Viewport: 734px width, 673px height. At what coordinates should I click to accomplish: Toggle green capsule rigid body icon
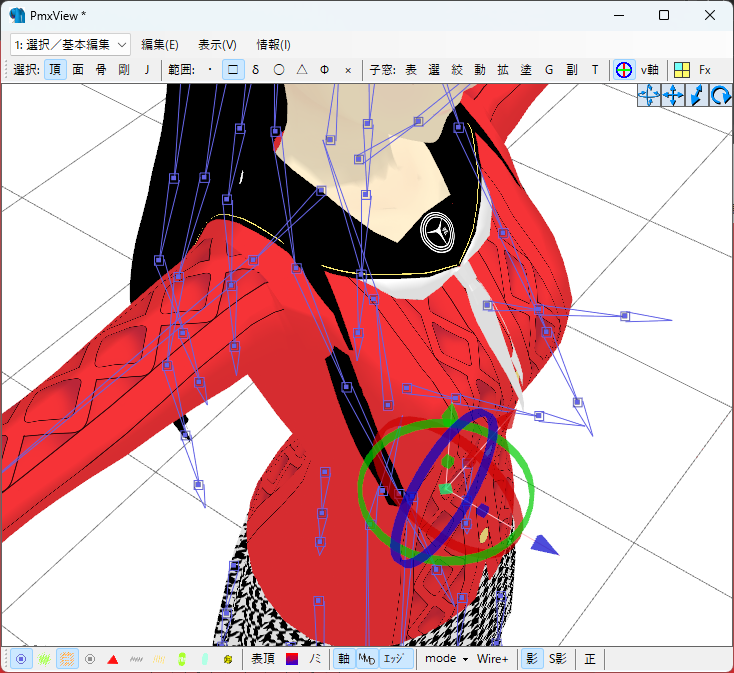pyautogui.click(x=182, y=659)
